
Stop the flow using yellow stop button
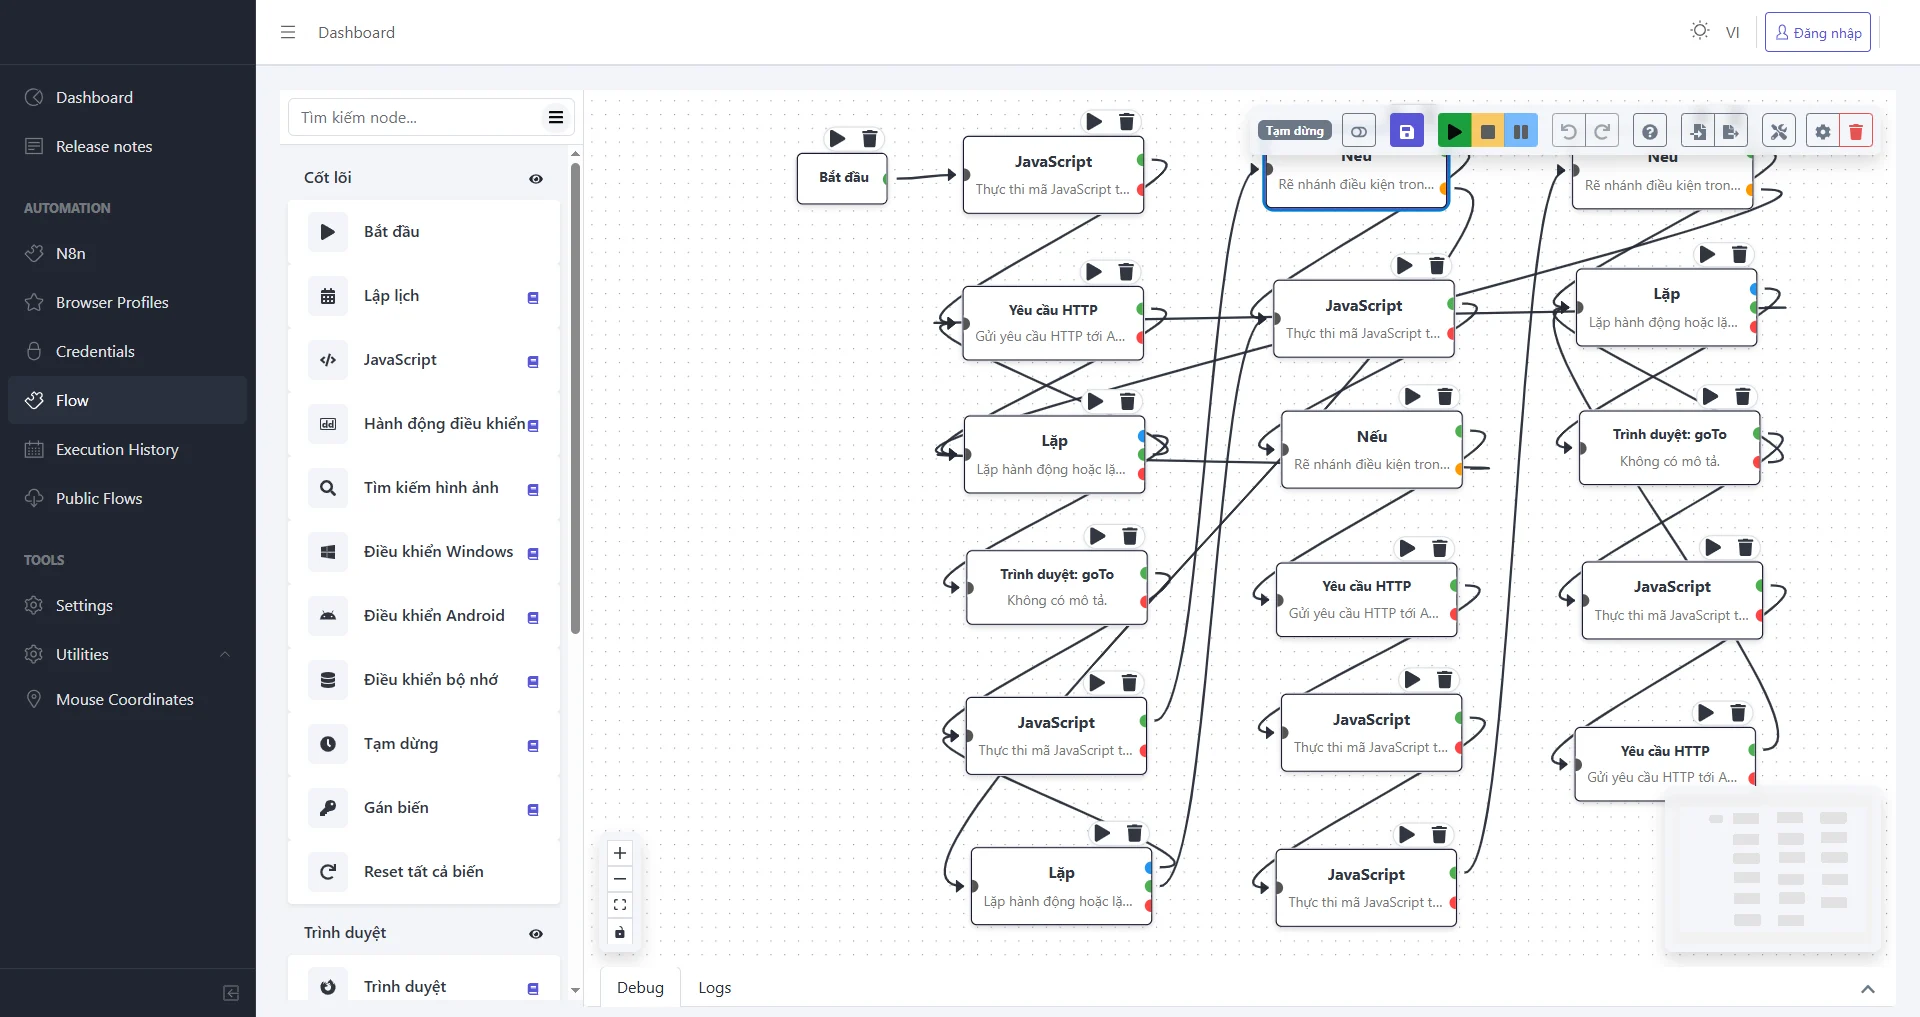(1487, 131)
